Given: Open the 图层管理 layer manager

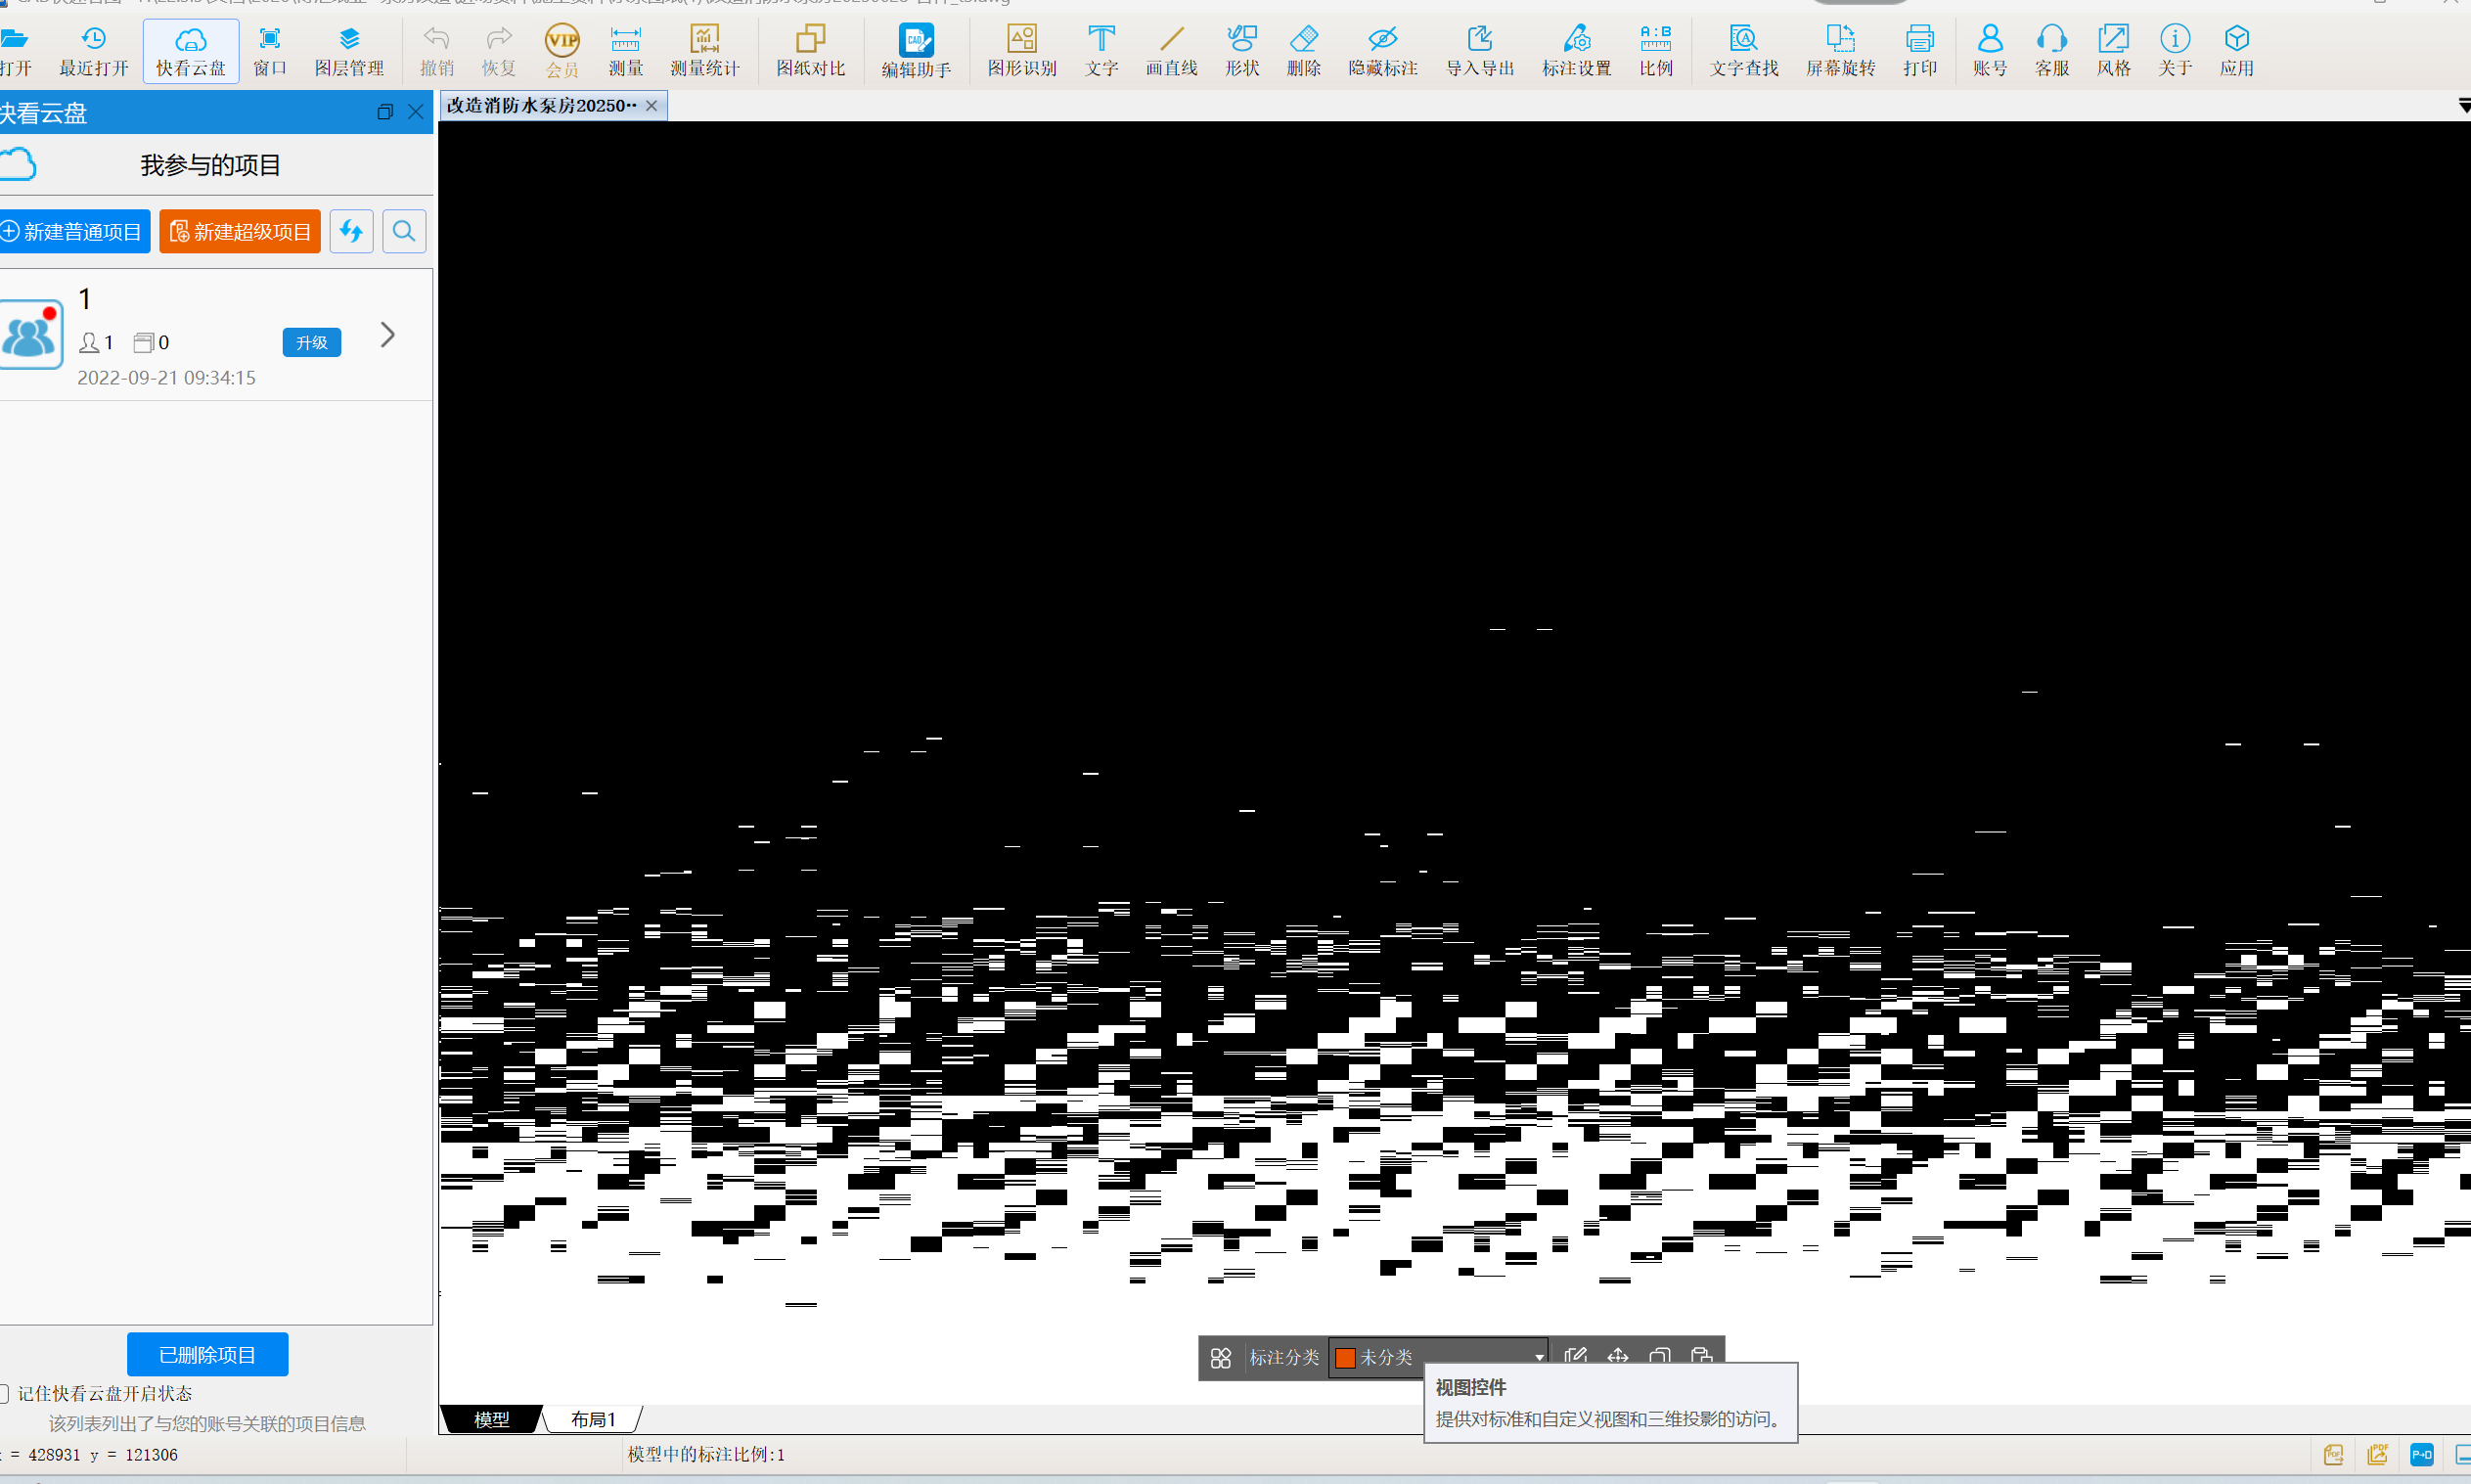Looking at the screenshot, I should pos(349,50).
